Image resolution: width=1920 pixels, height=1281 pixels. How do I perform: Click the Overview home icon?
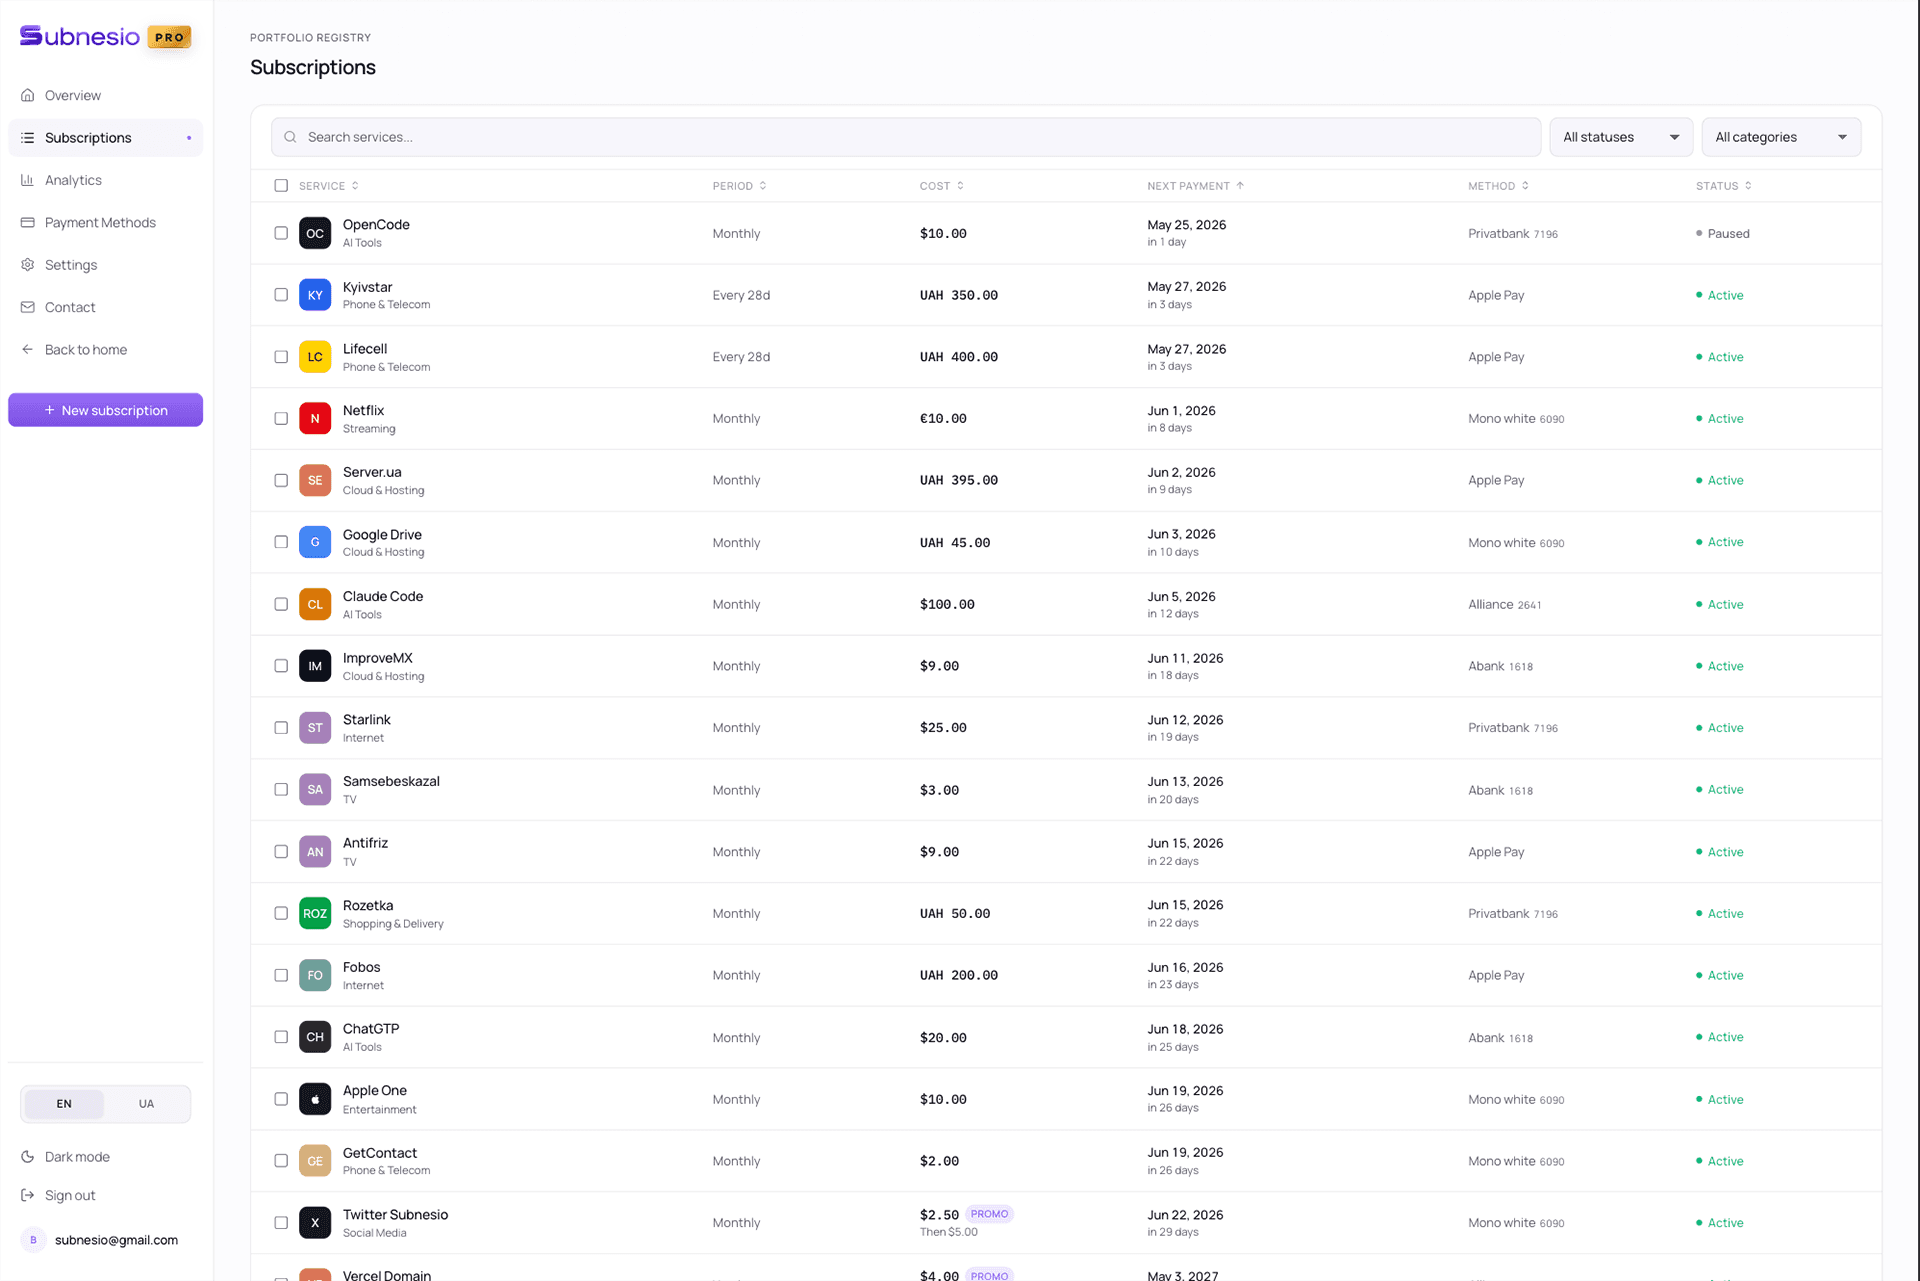point(28,95)
